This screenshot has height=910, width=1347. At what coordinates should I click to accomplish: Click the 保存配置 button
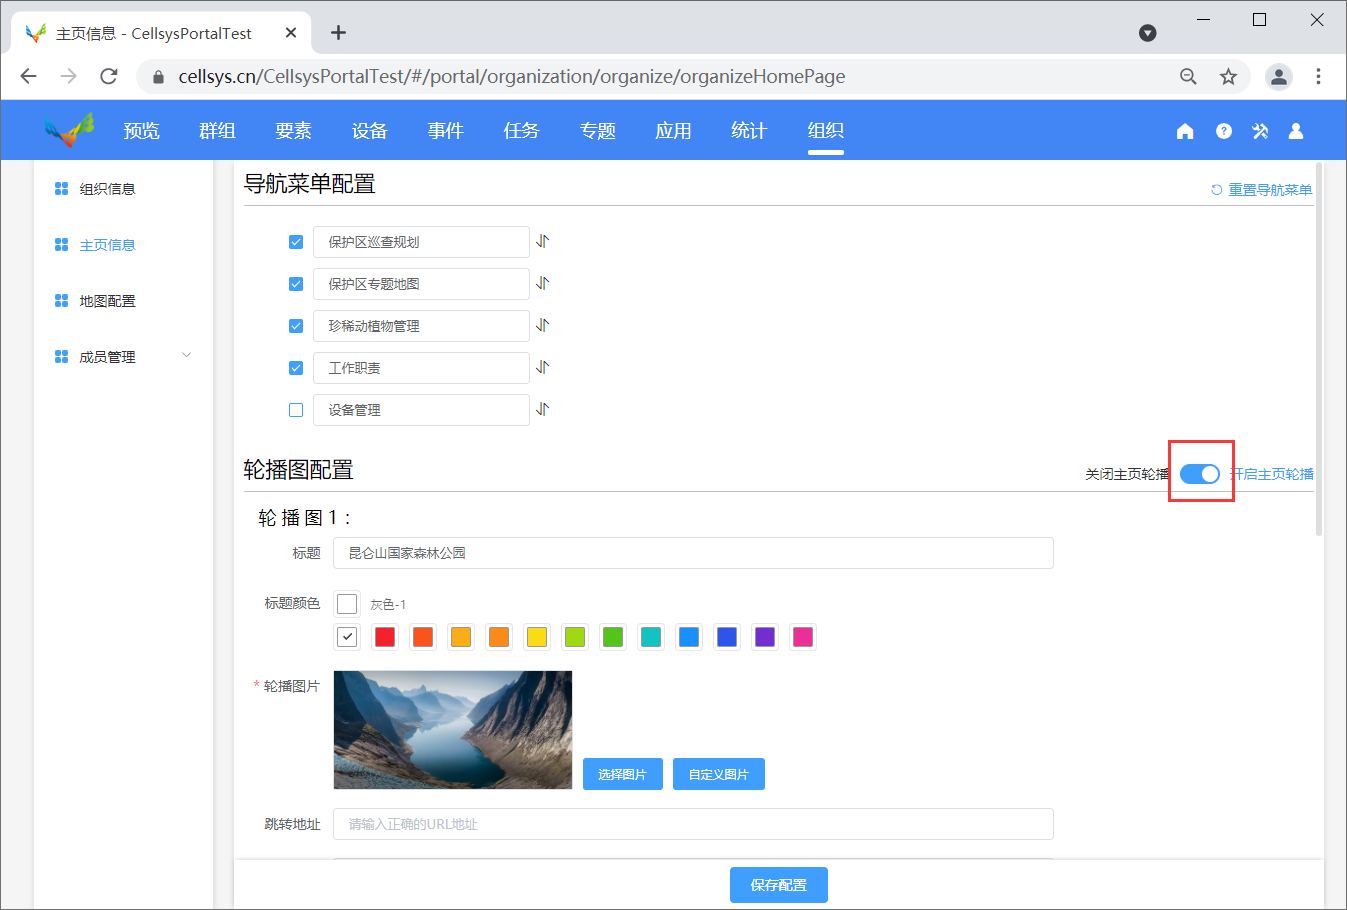pos(779,885)
